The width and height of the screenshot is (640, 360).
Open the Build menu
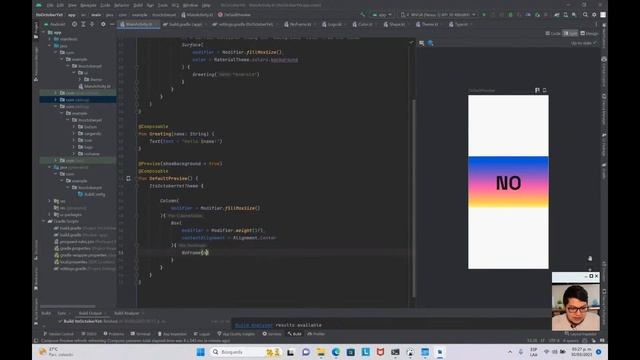coord(138,5)
